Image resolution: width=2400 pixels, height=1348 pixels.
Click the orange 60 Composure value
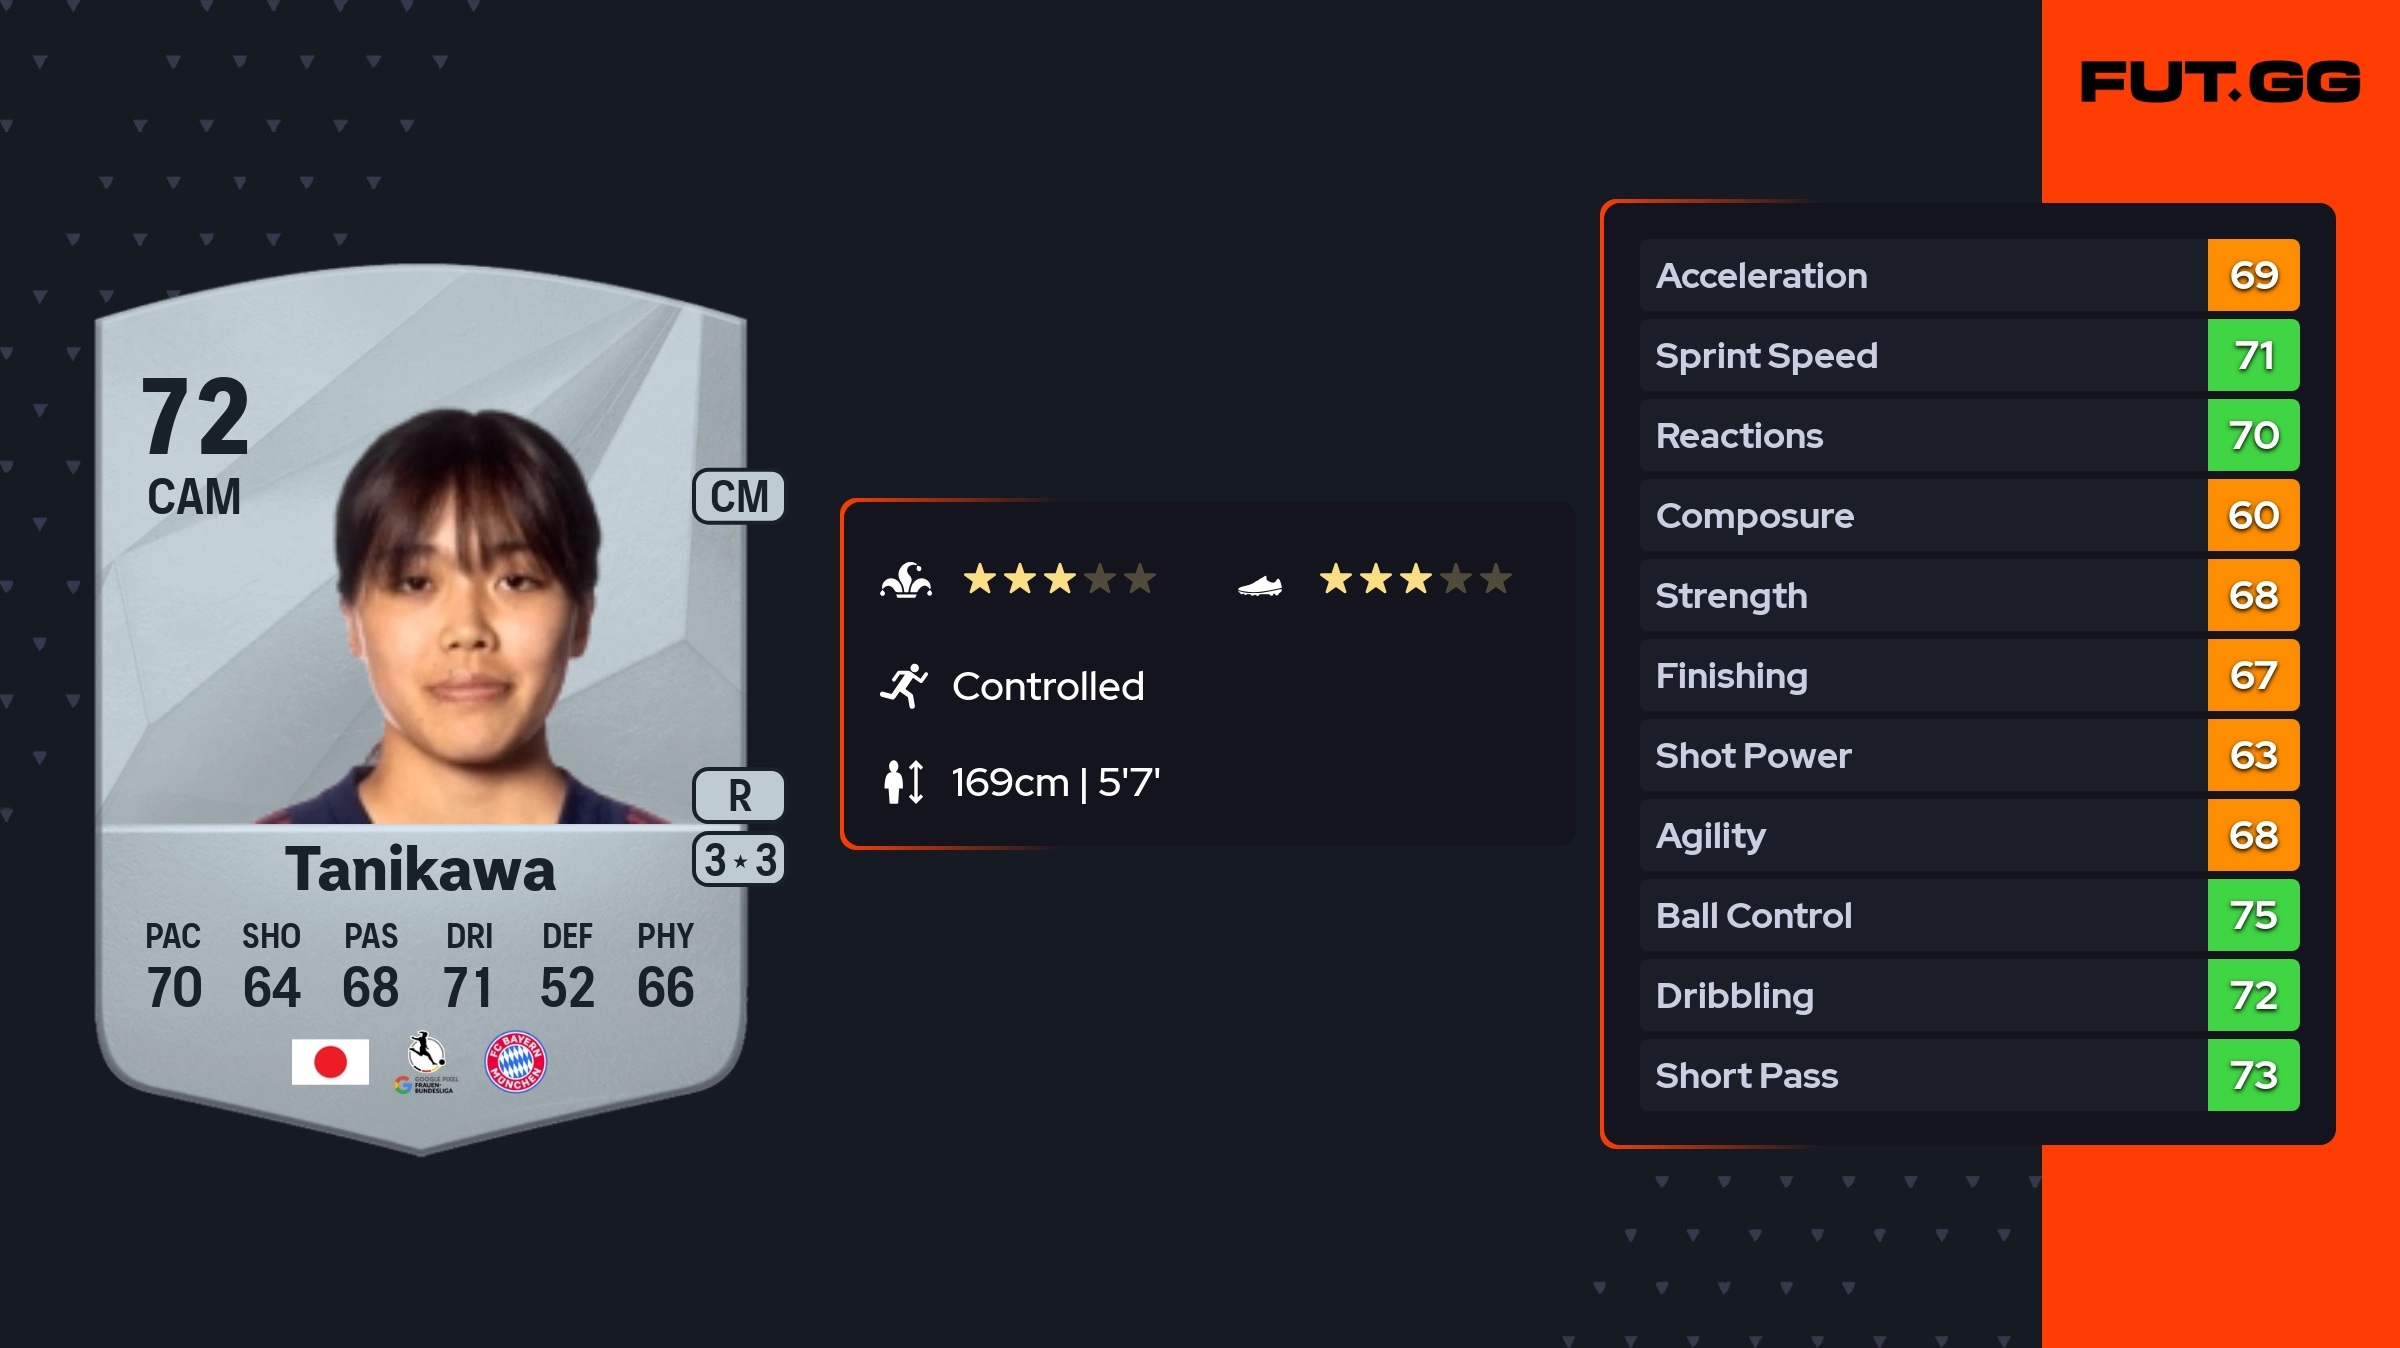[x=2253, y=516]
